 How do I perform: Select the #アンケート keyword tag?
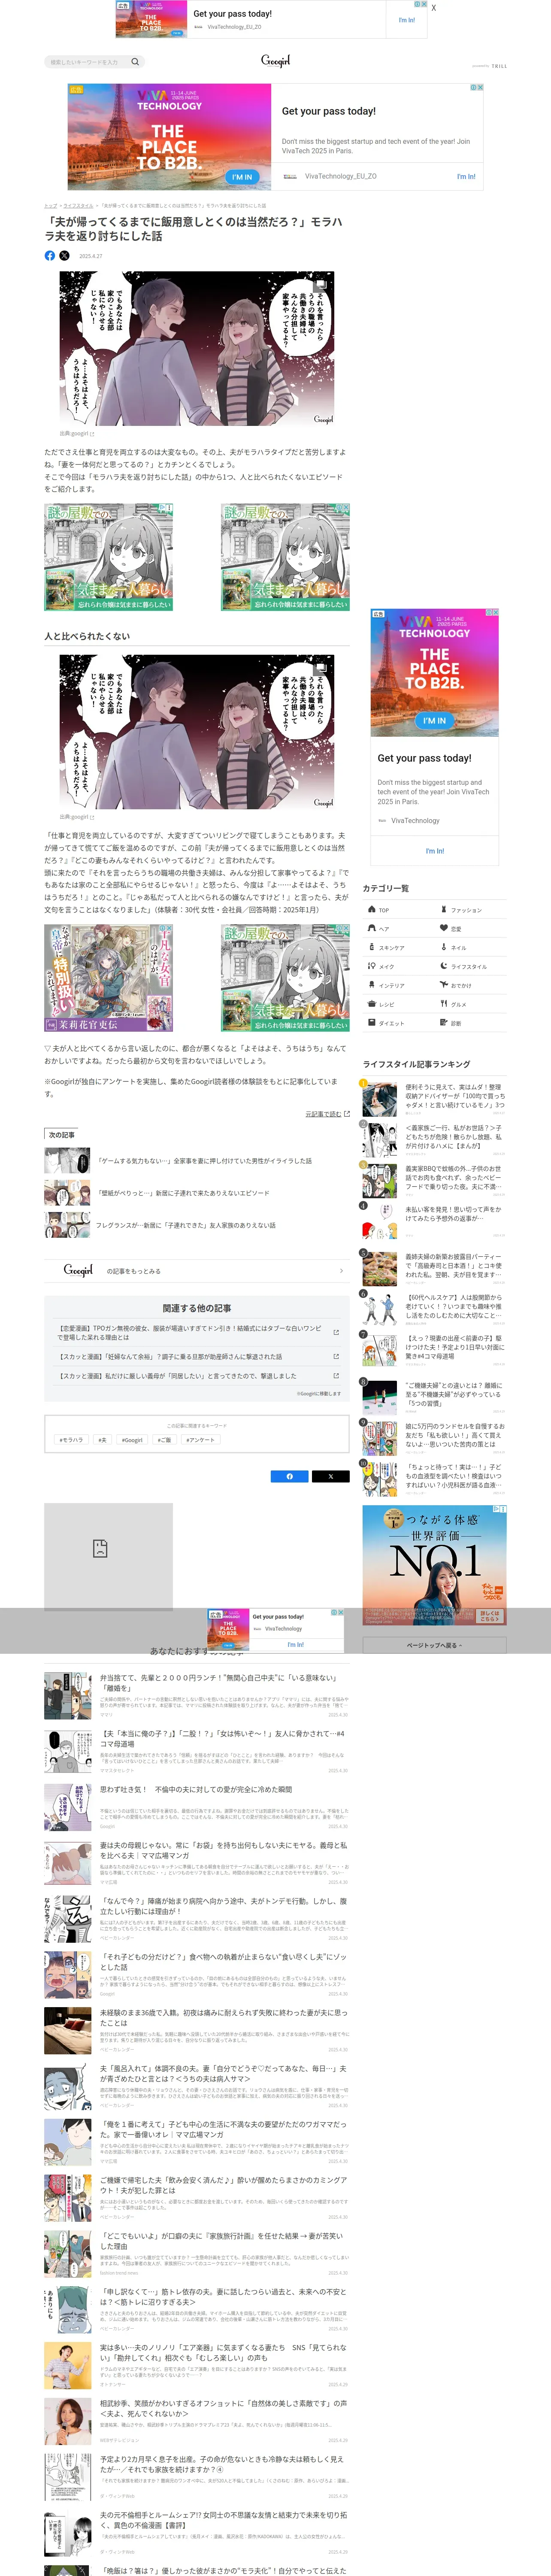coord(200,1440)
